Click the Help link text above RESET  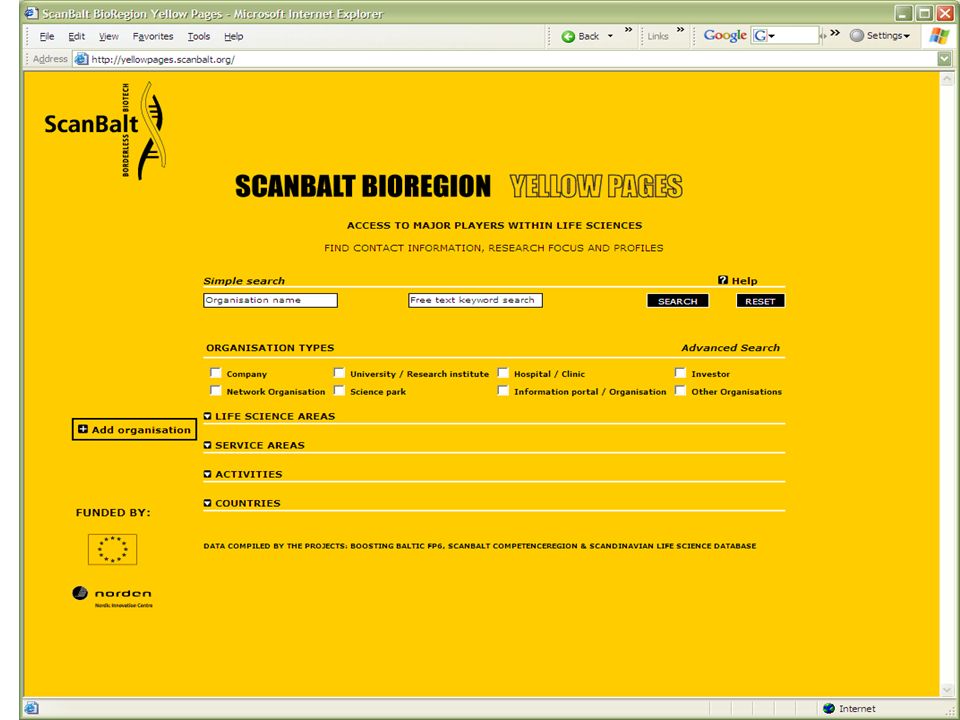(x=744, y=280)
